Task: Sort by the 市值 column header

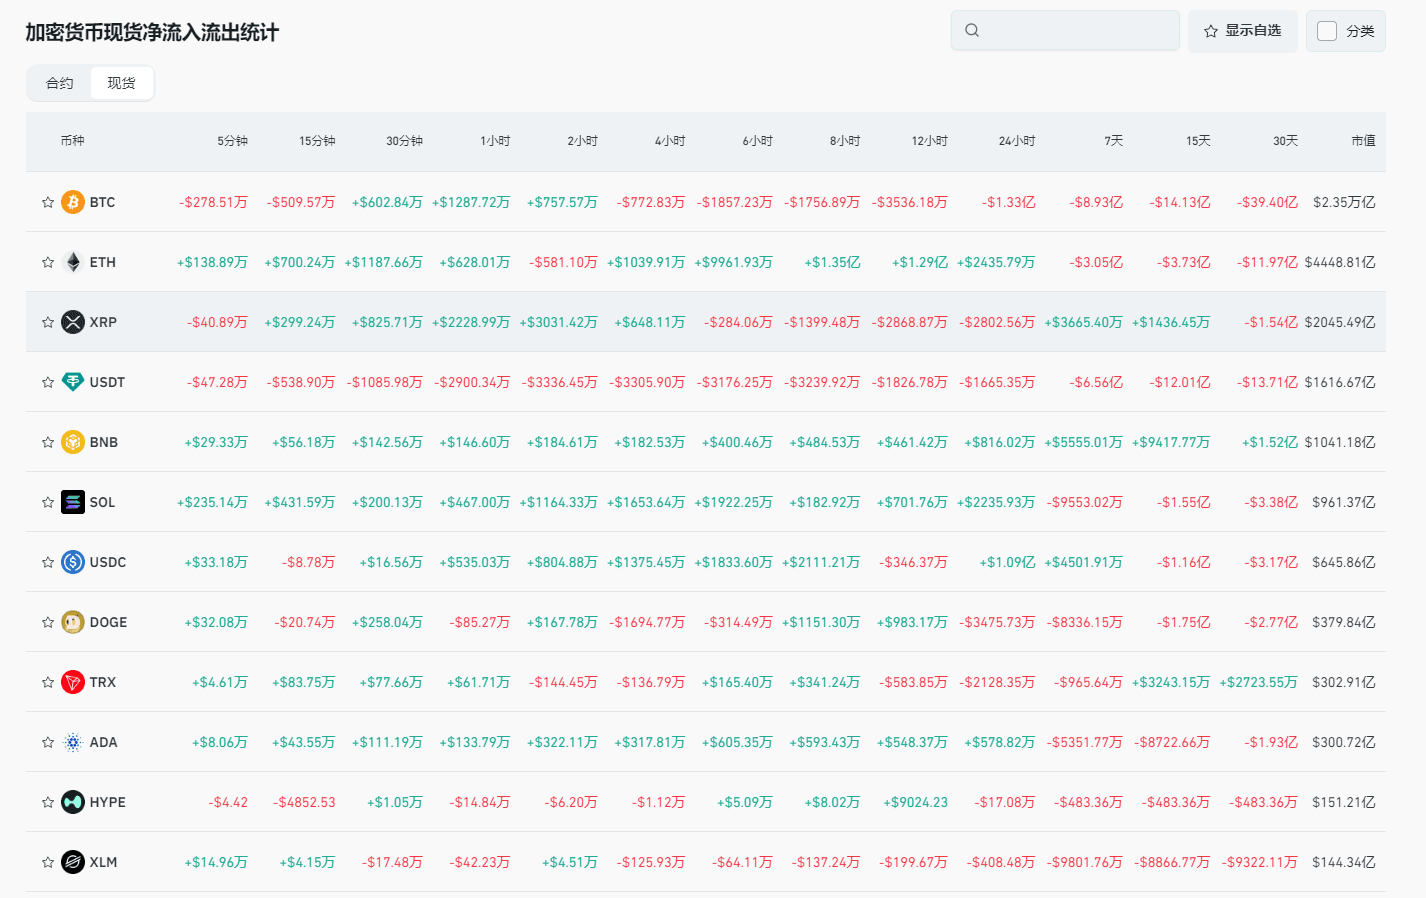Action: [1364, 141]
